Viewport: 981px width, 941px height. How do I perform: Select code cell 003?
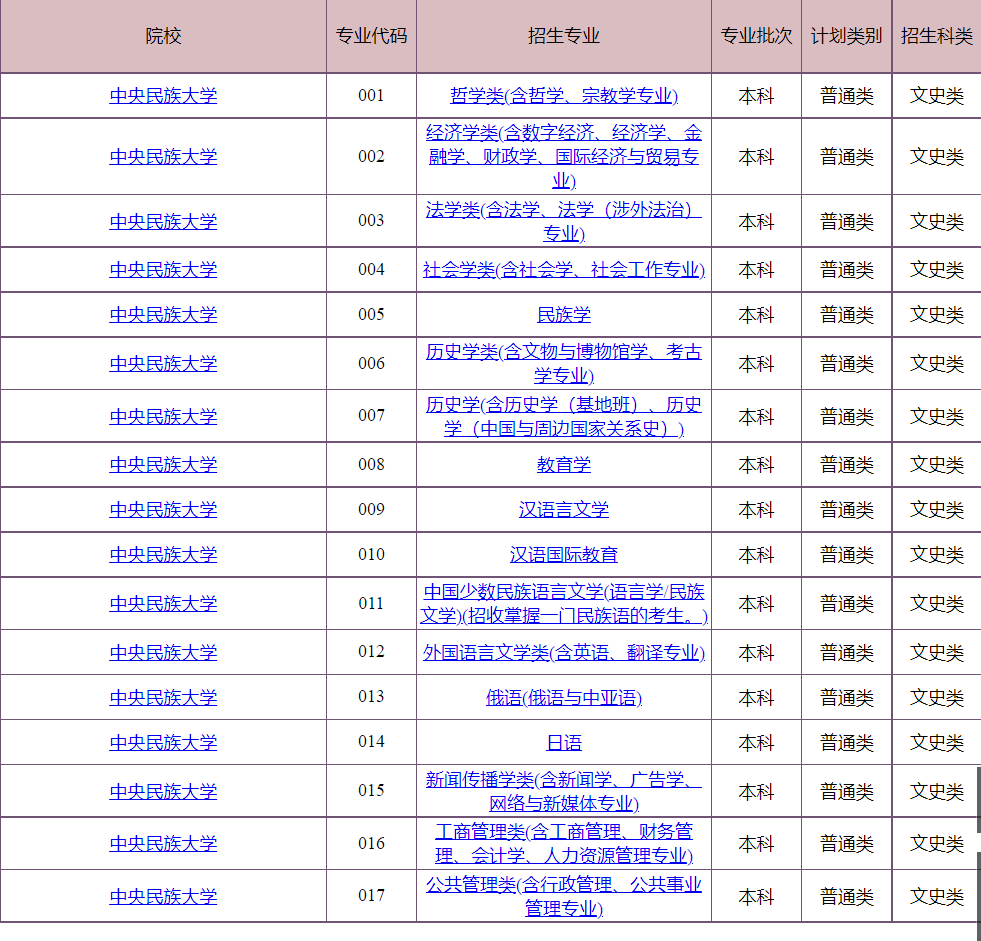(372, 221)
